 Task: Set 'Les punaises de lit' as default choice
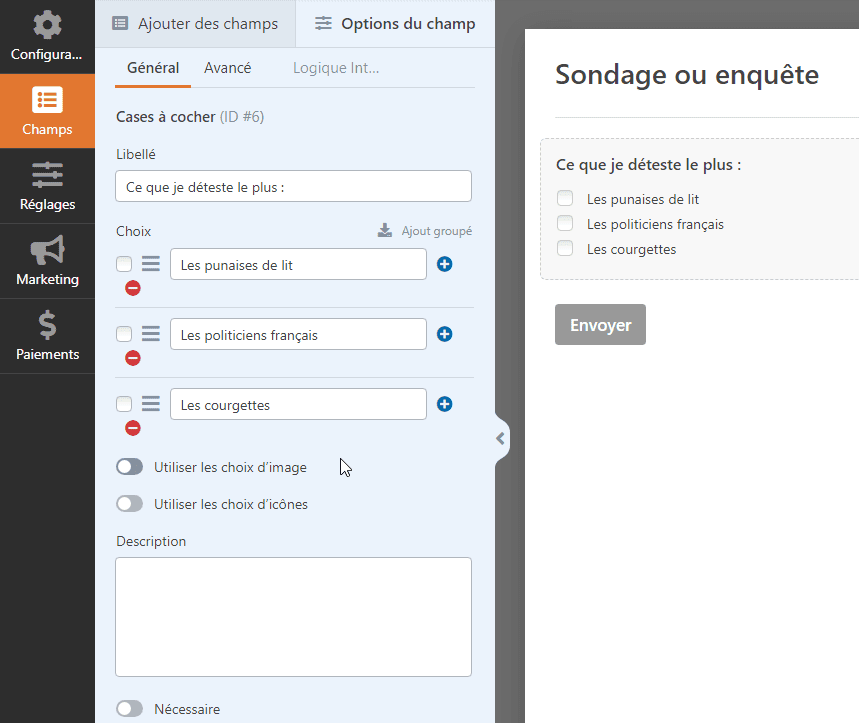tap(124, 264)
